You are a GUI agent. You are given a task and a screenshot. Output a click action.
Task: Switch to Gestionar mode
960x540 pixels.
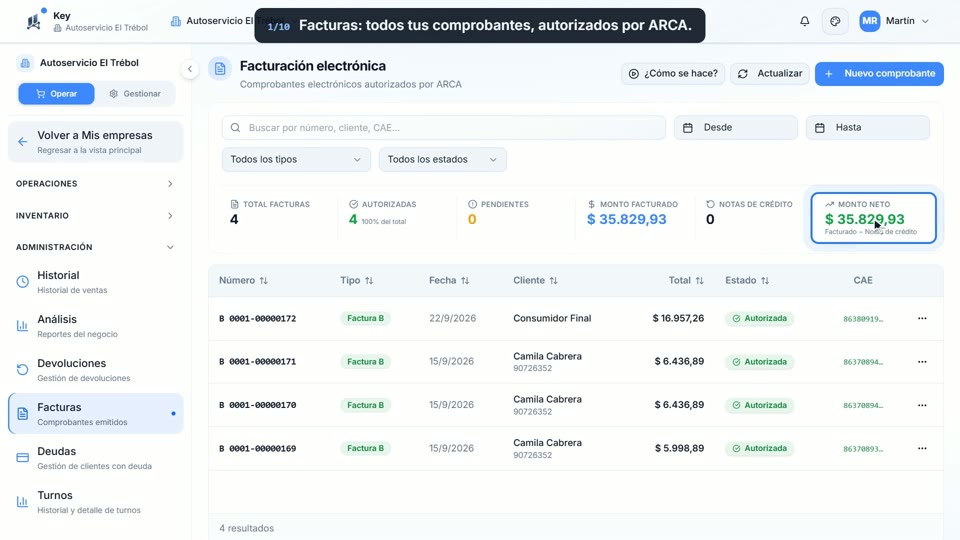tap(135, 94)
